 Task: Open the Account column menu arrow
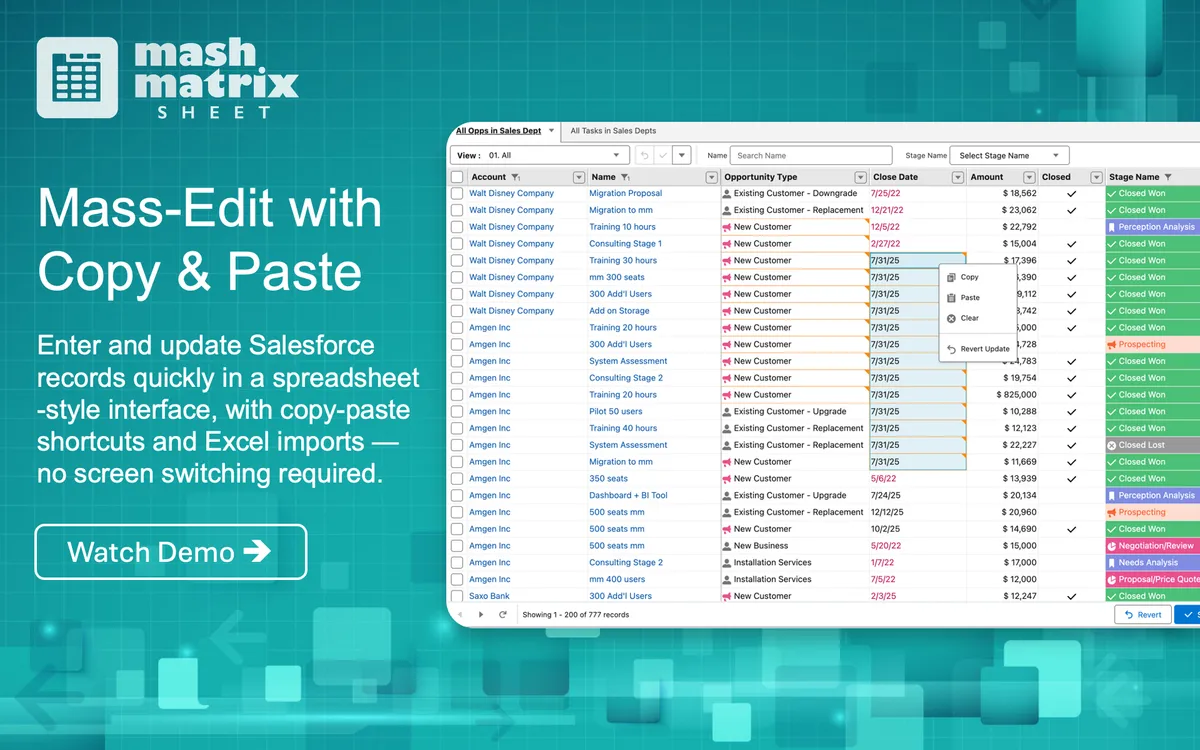pos(578,177)
